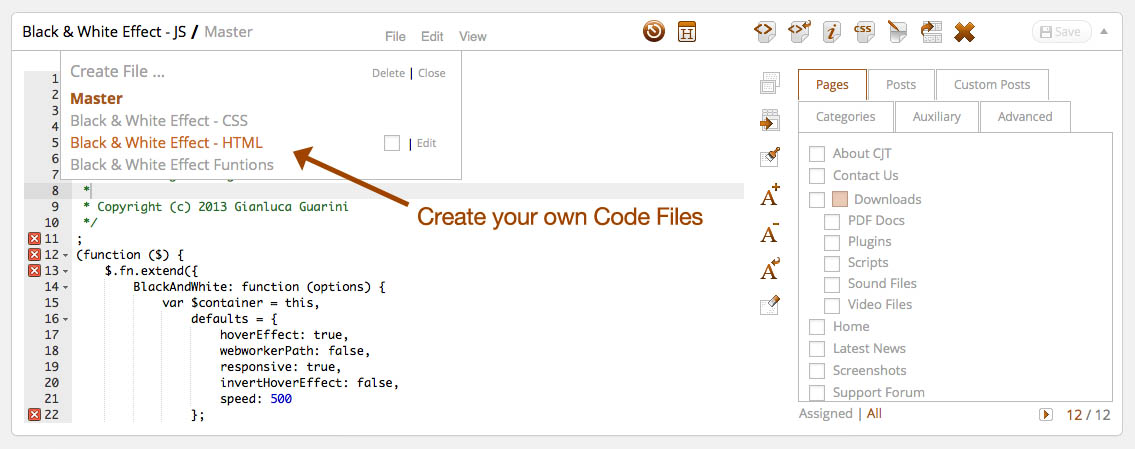The width and height of the screenshot is (1135, 449).
Task: Click the Save button
Action: click(1059, 32)
